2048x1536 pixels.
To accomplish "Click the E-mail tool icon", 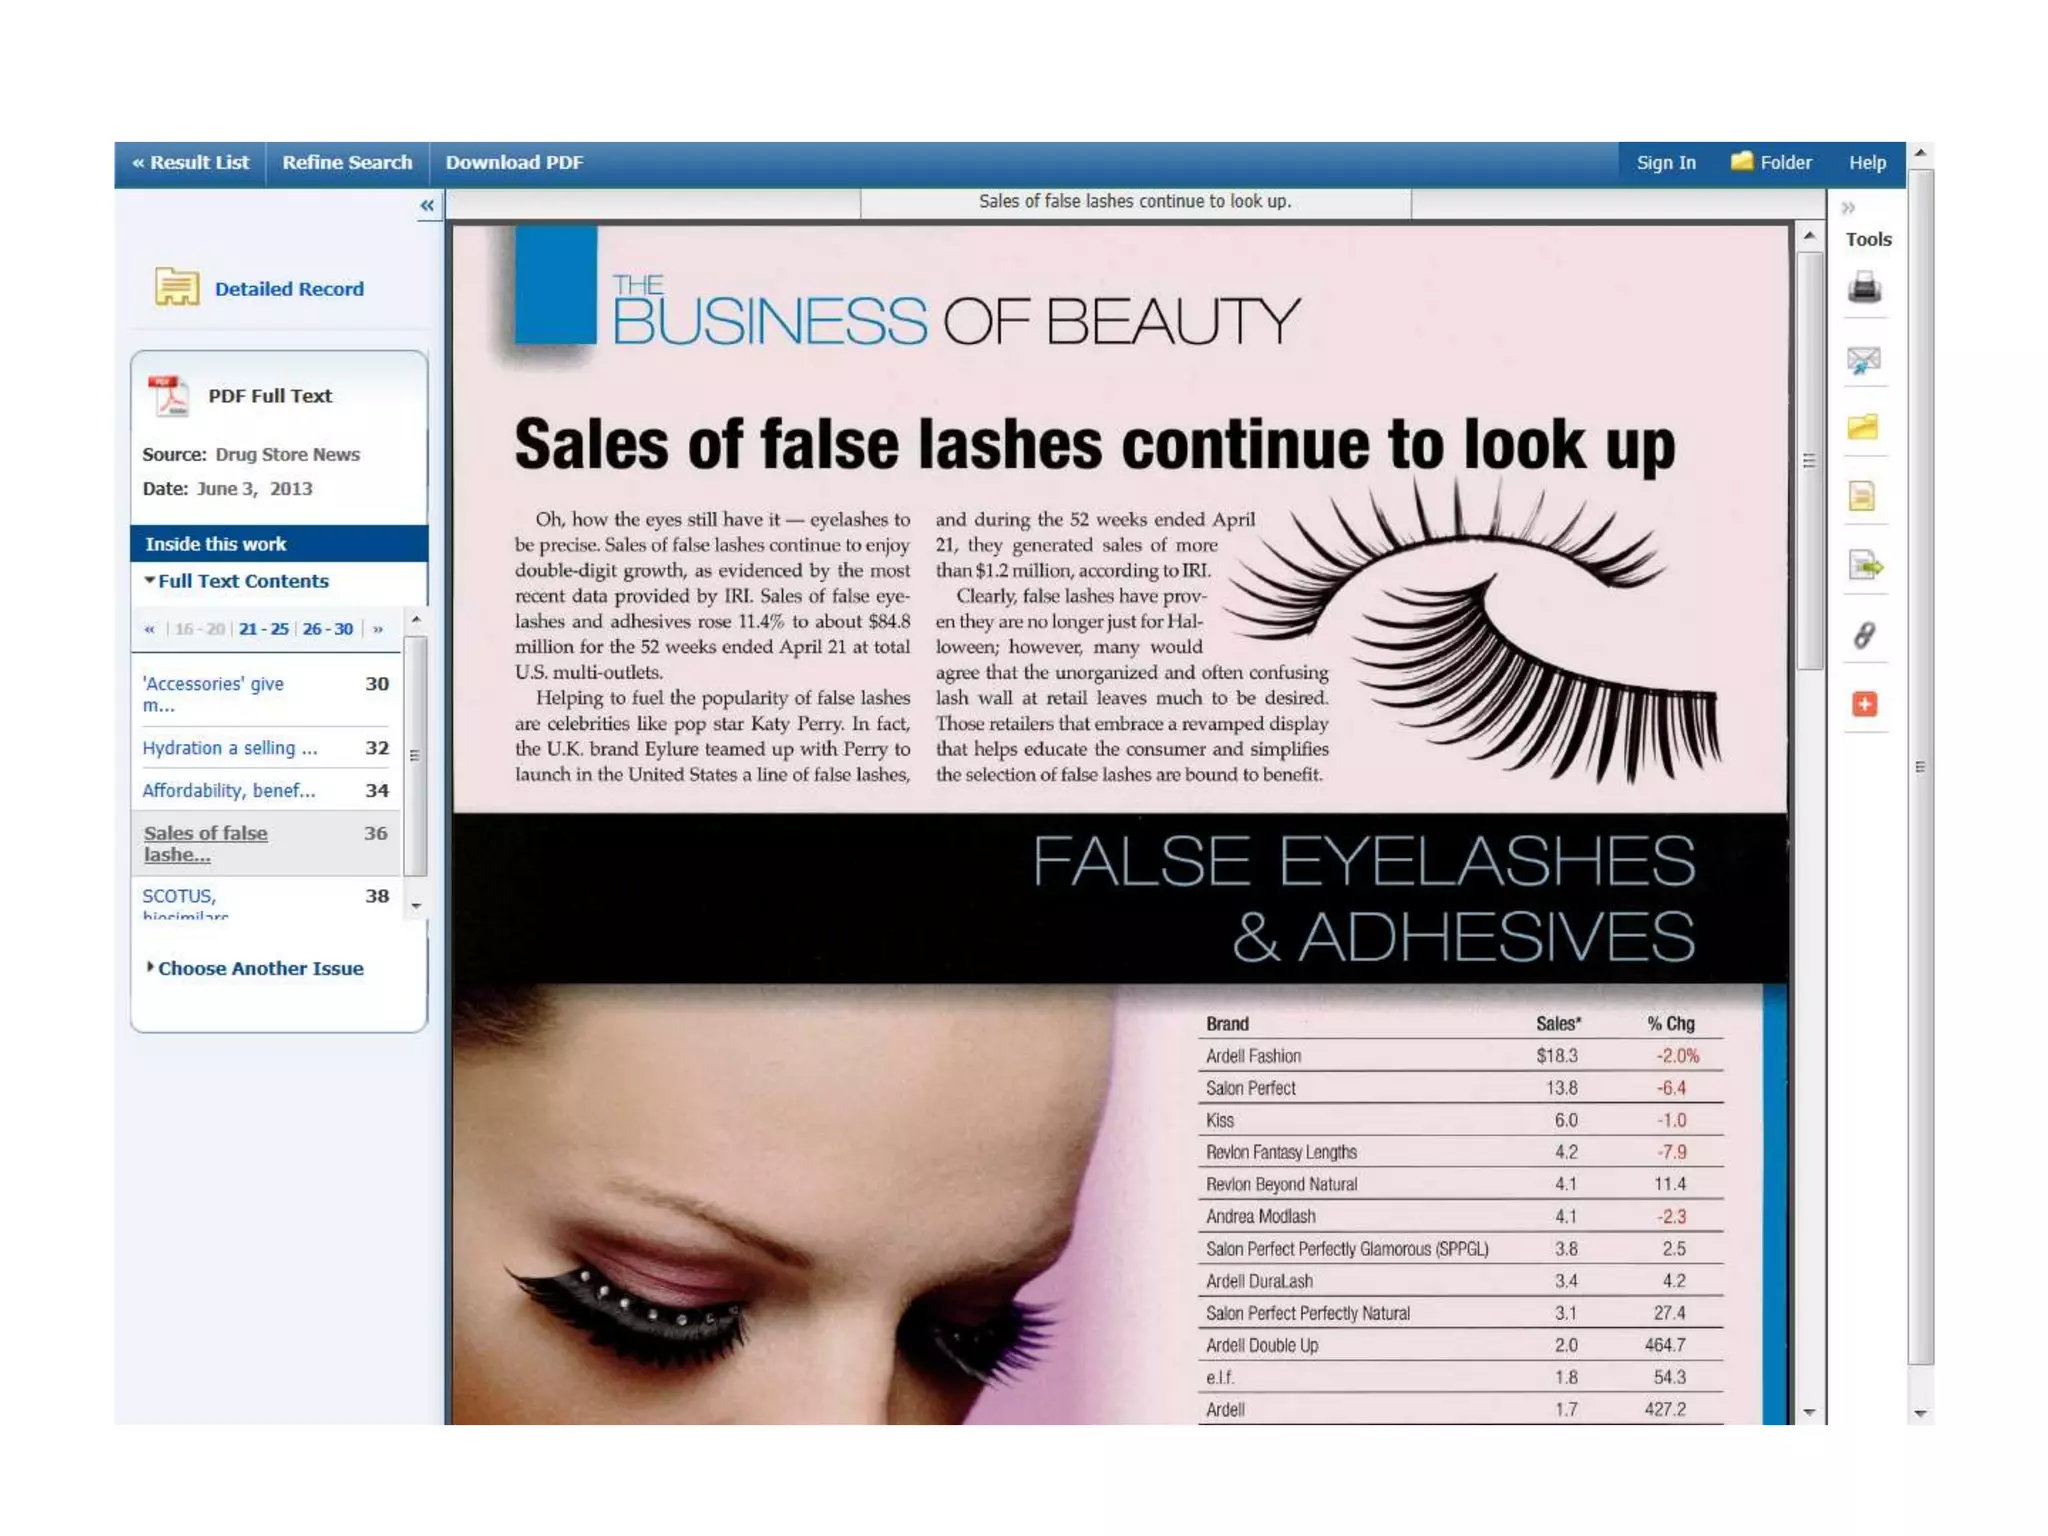I will tap(1864, 359).
